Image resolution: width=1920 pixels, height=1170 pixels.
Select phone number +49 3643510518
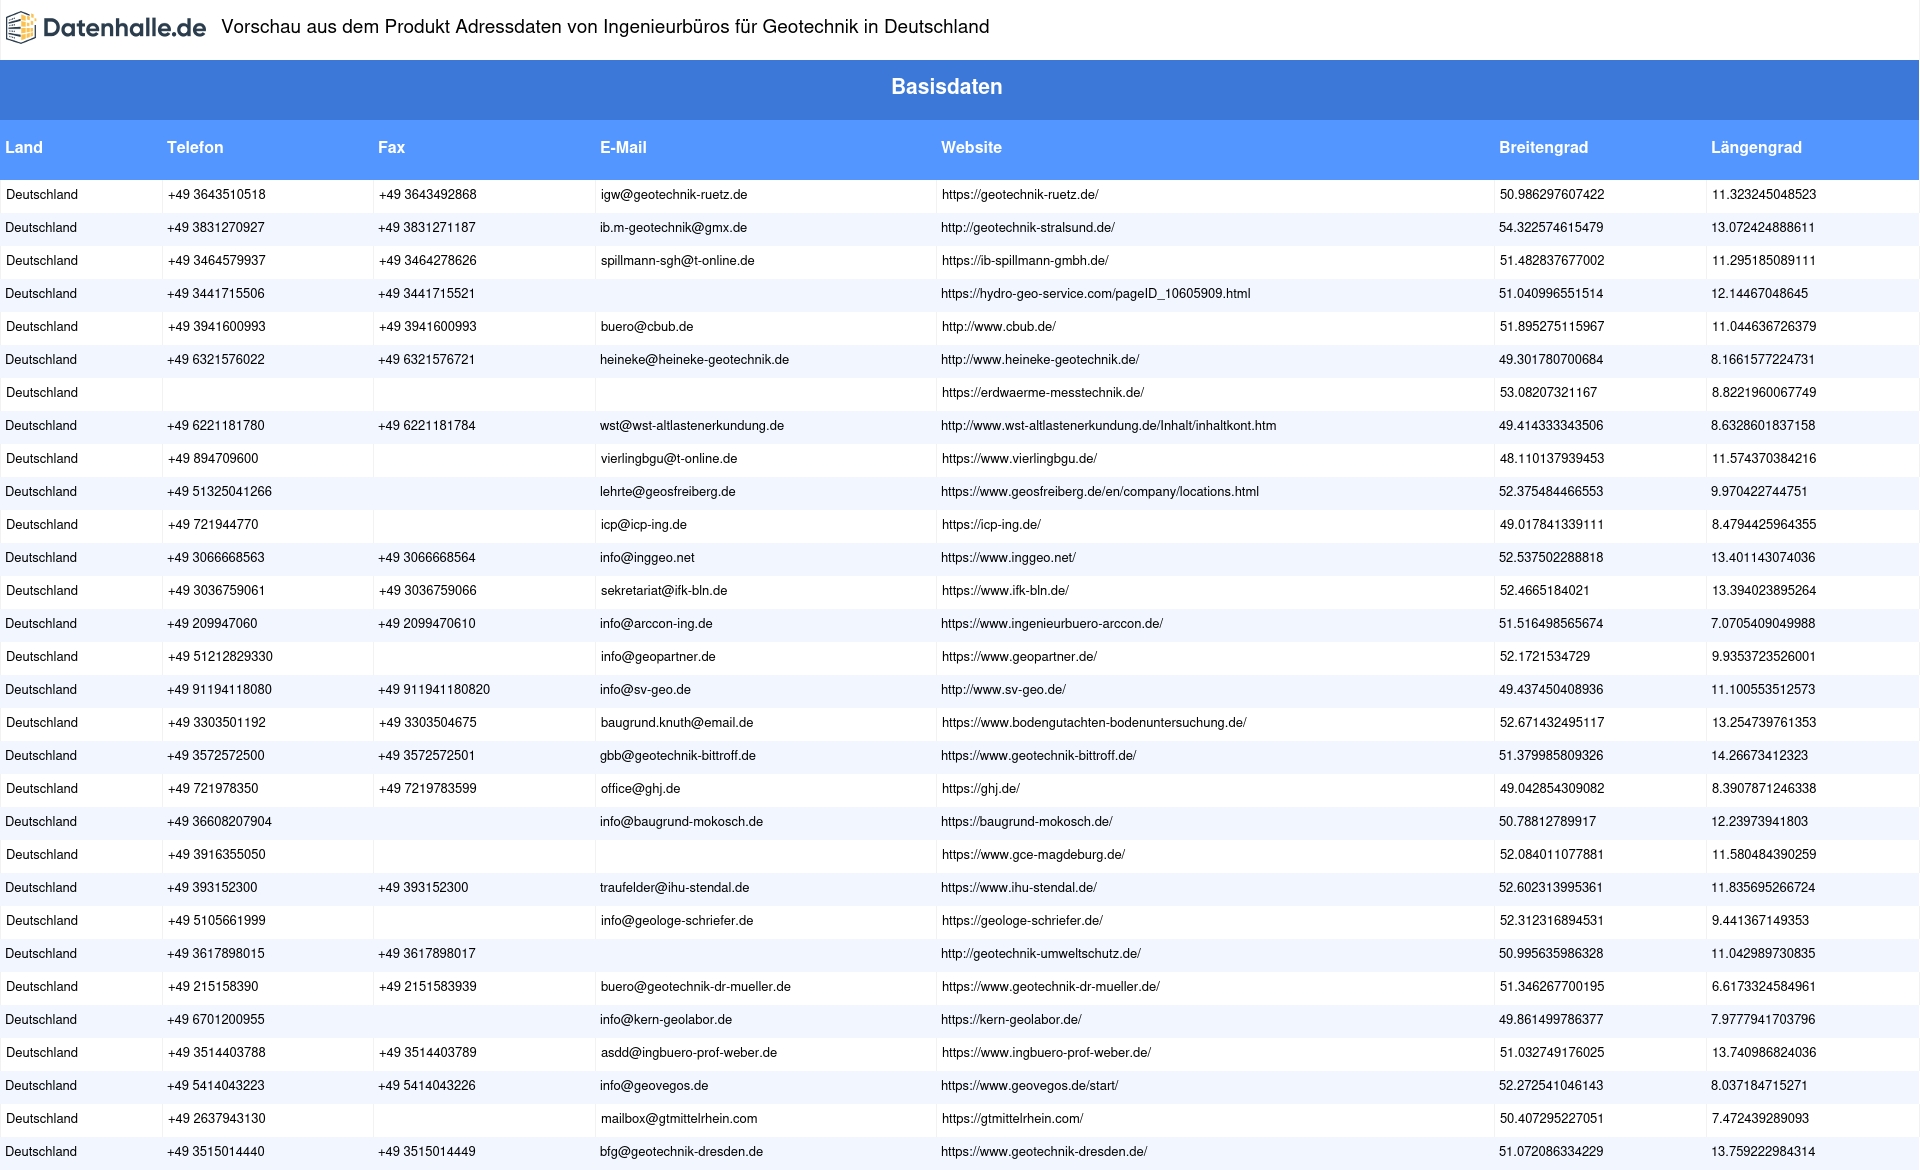pyautogui.click(x=217, y=195)
